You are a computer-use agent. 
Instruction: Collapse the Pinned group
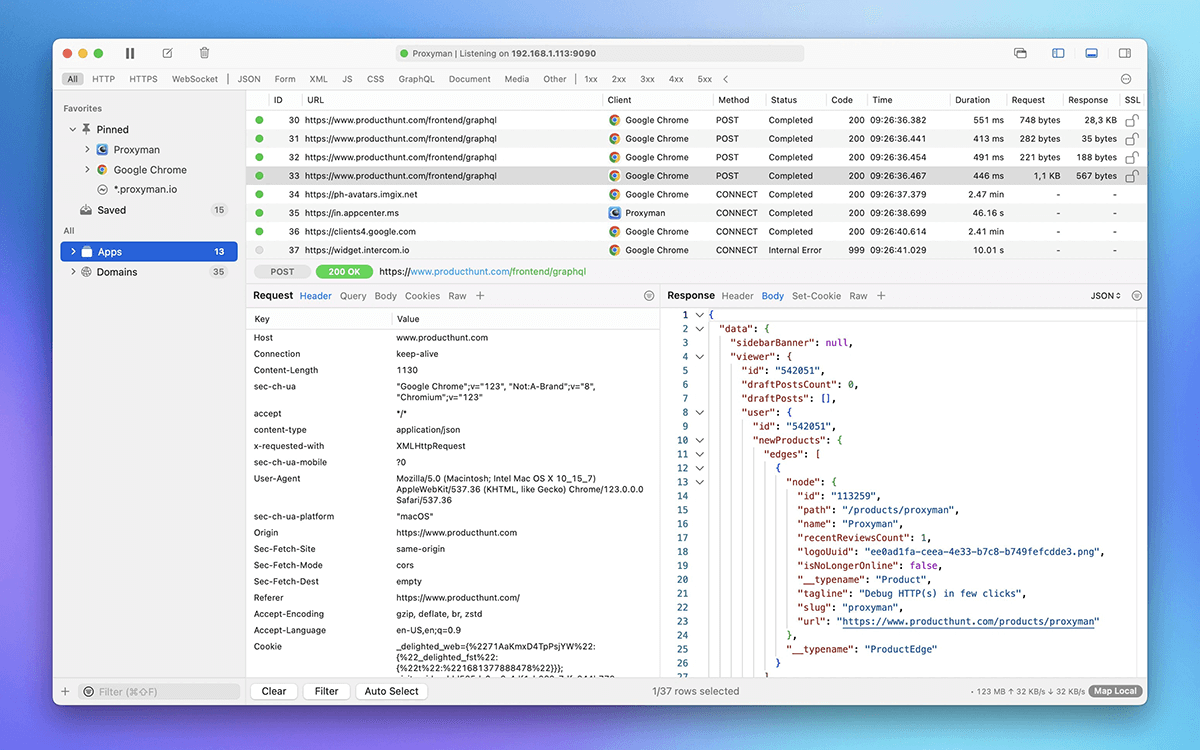click(x=73, y=129)
